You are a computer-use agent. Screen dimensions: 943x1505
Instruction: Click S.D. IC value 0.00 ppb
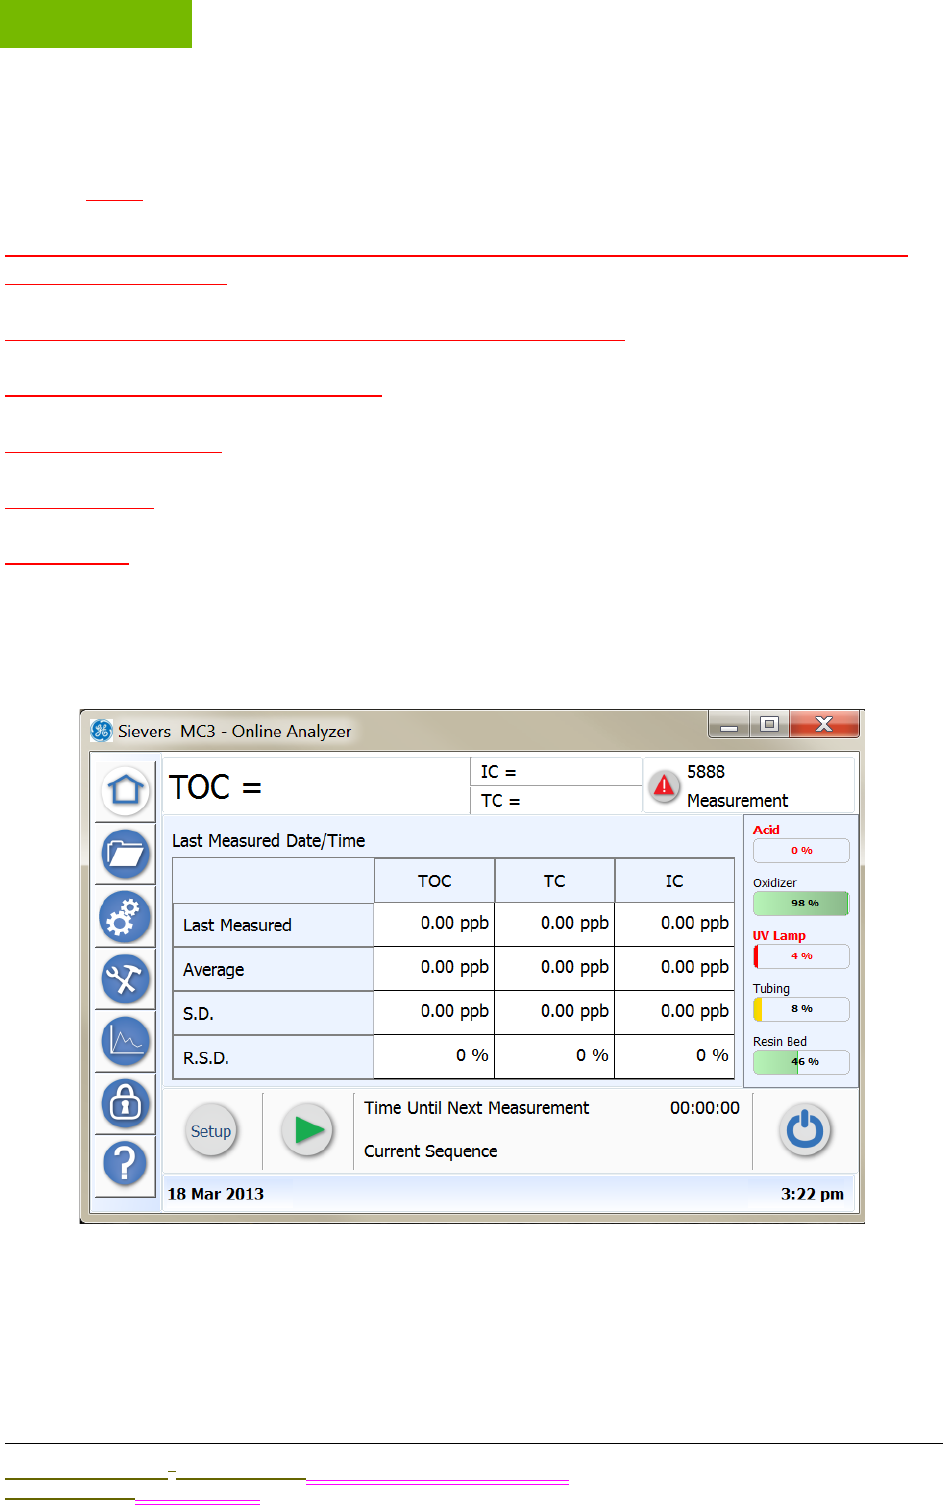coord(674,1012)
